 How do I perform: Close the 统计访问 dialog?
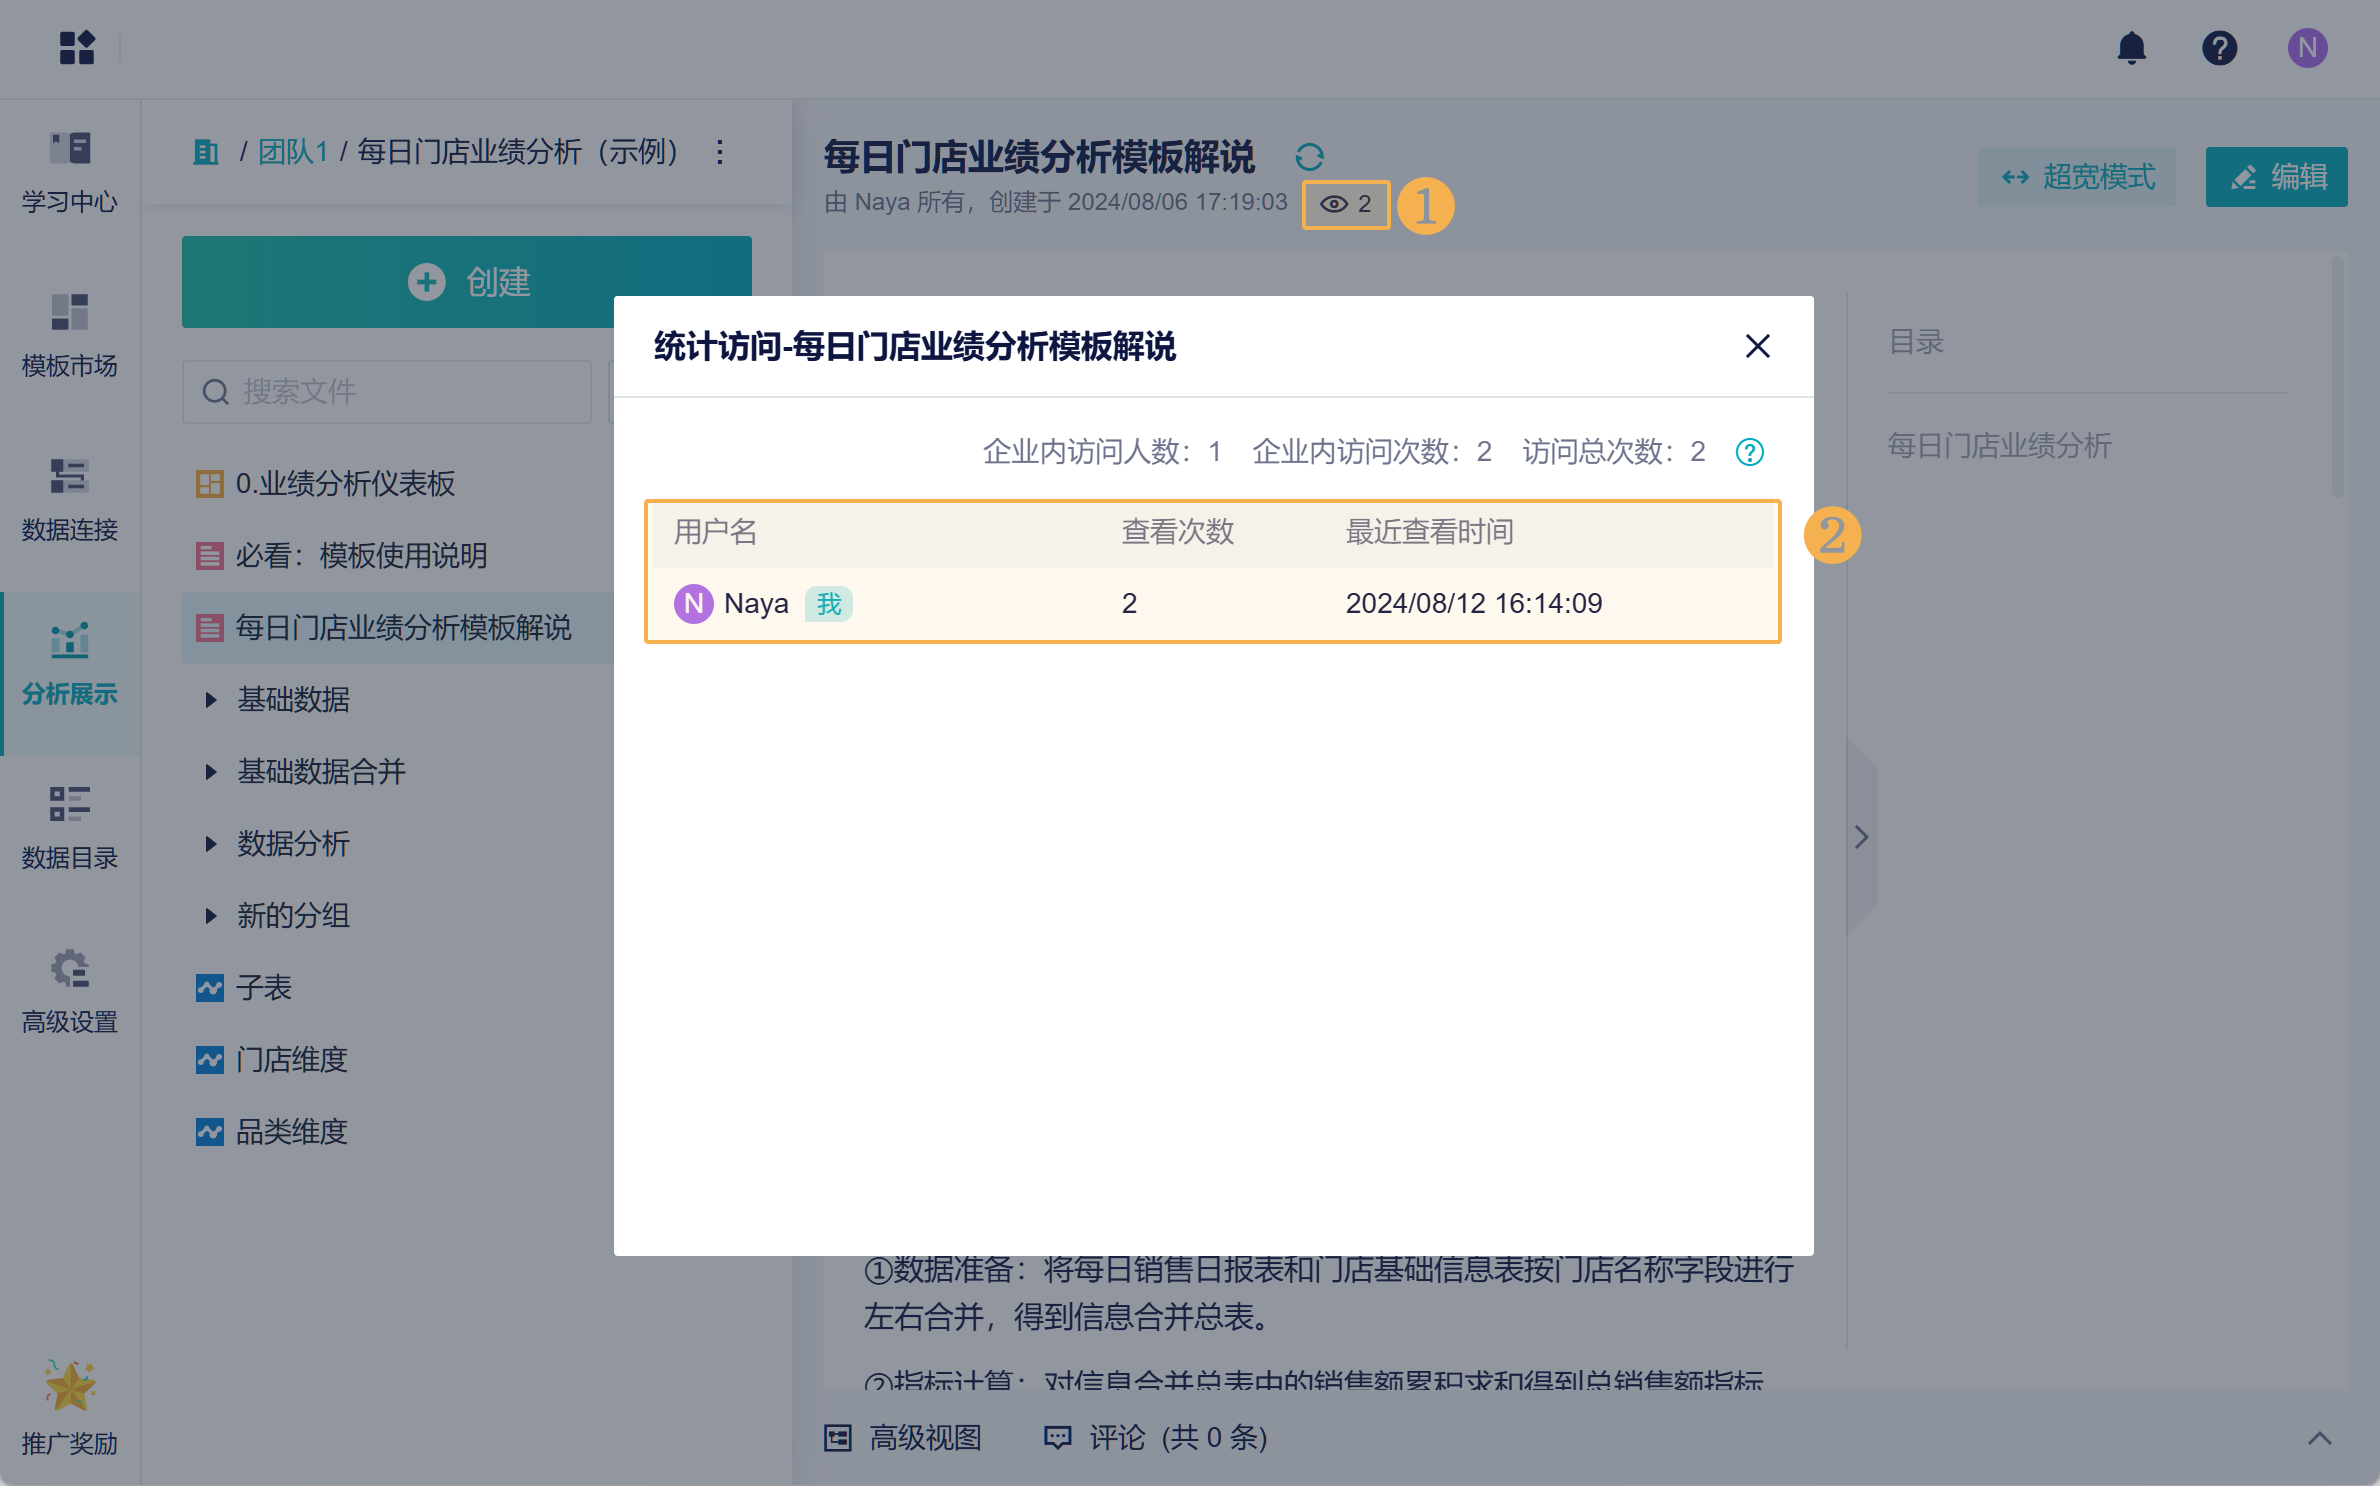click(1757, 346)
